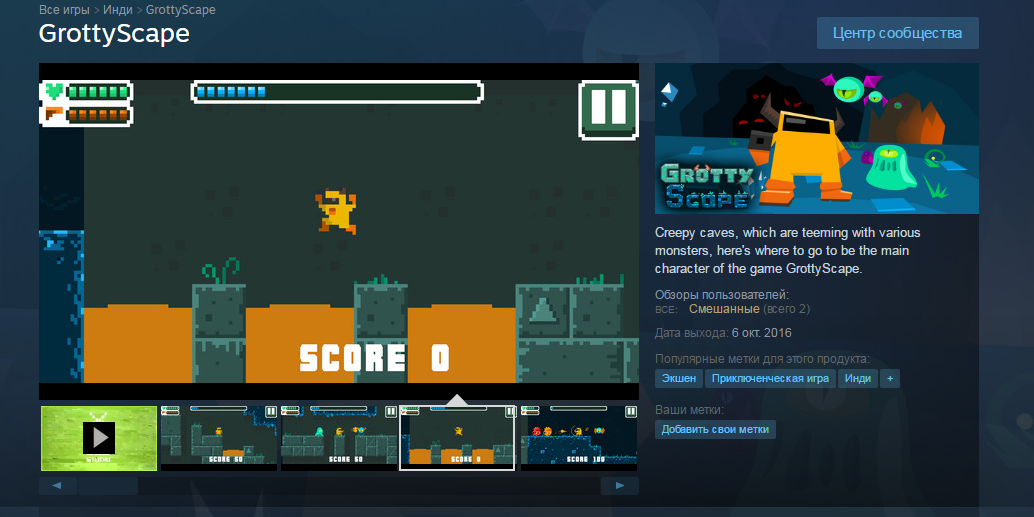
Task: Go to Все игры breadcrumb
Action: click(64, 10)
